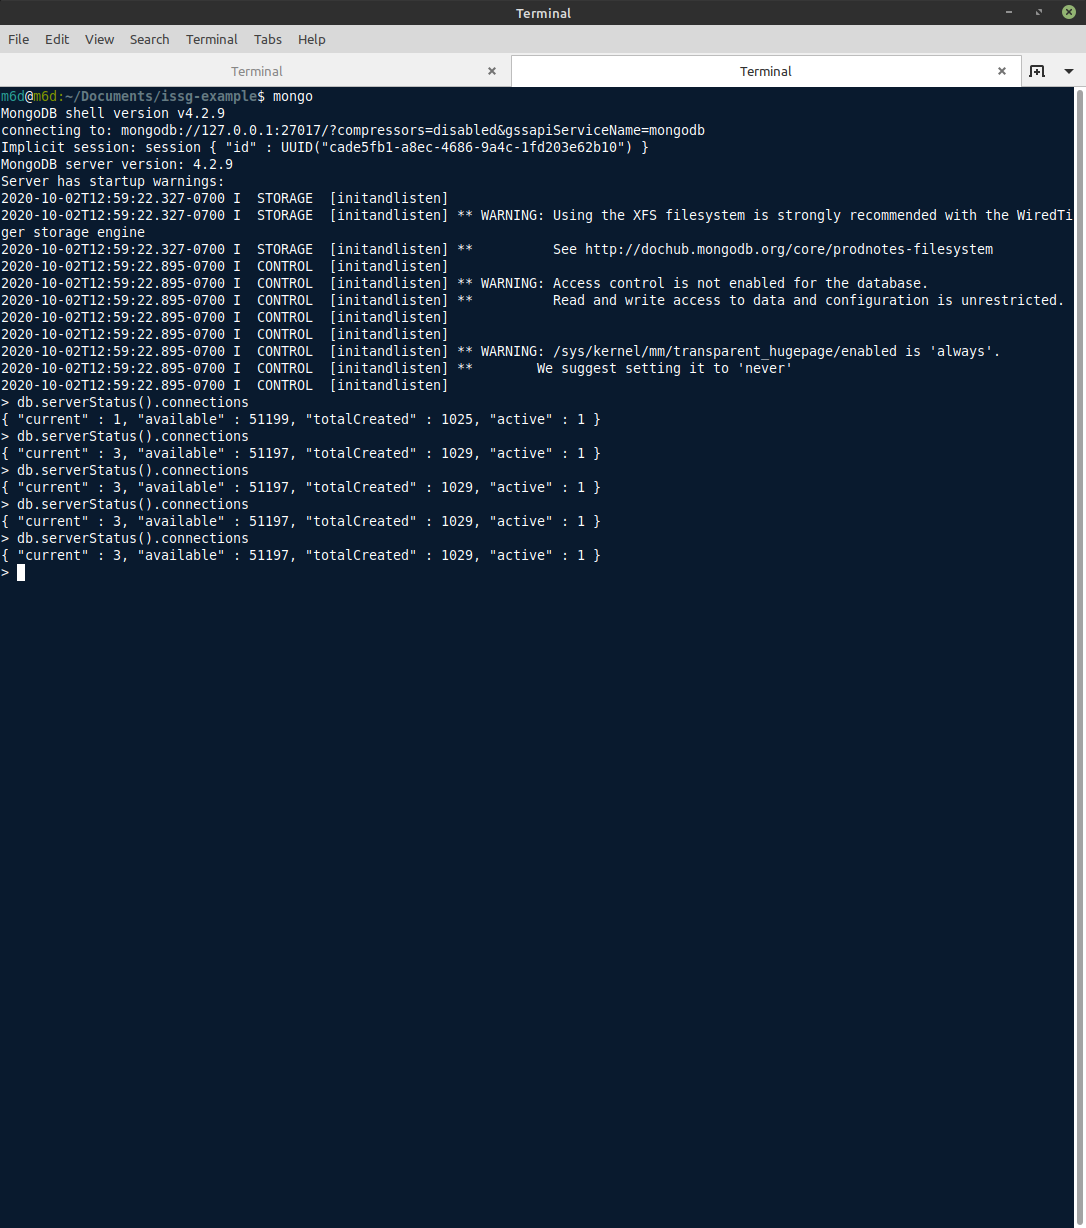Open the Edit menu
The width and height of the screenshot is (1086, 1228).
click(x=57, y=39)
